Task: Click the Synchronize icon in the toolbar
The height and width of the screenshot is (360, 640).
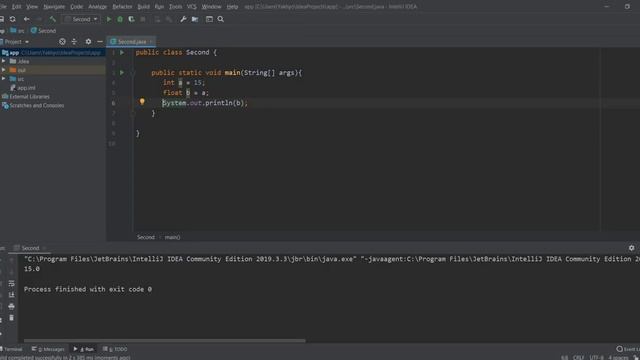Action: coord(13,19)
